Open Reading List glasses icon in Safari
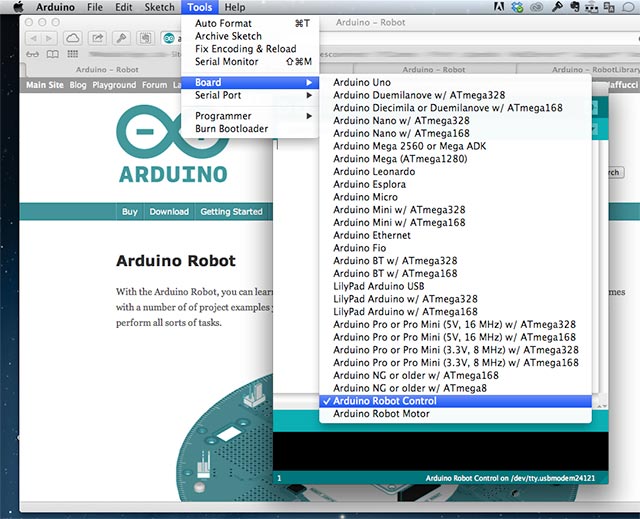Viewport: 640px width, 519px height. (x=33, y=54)
